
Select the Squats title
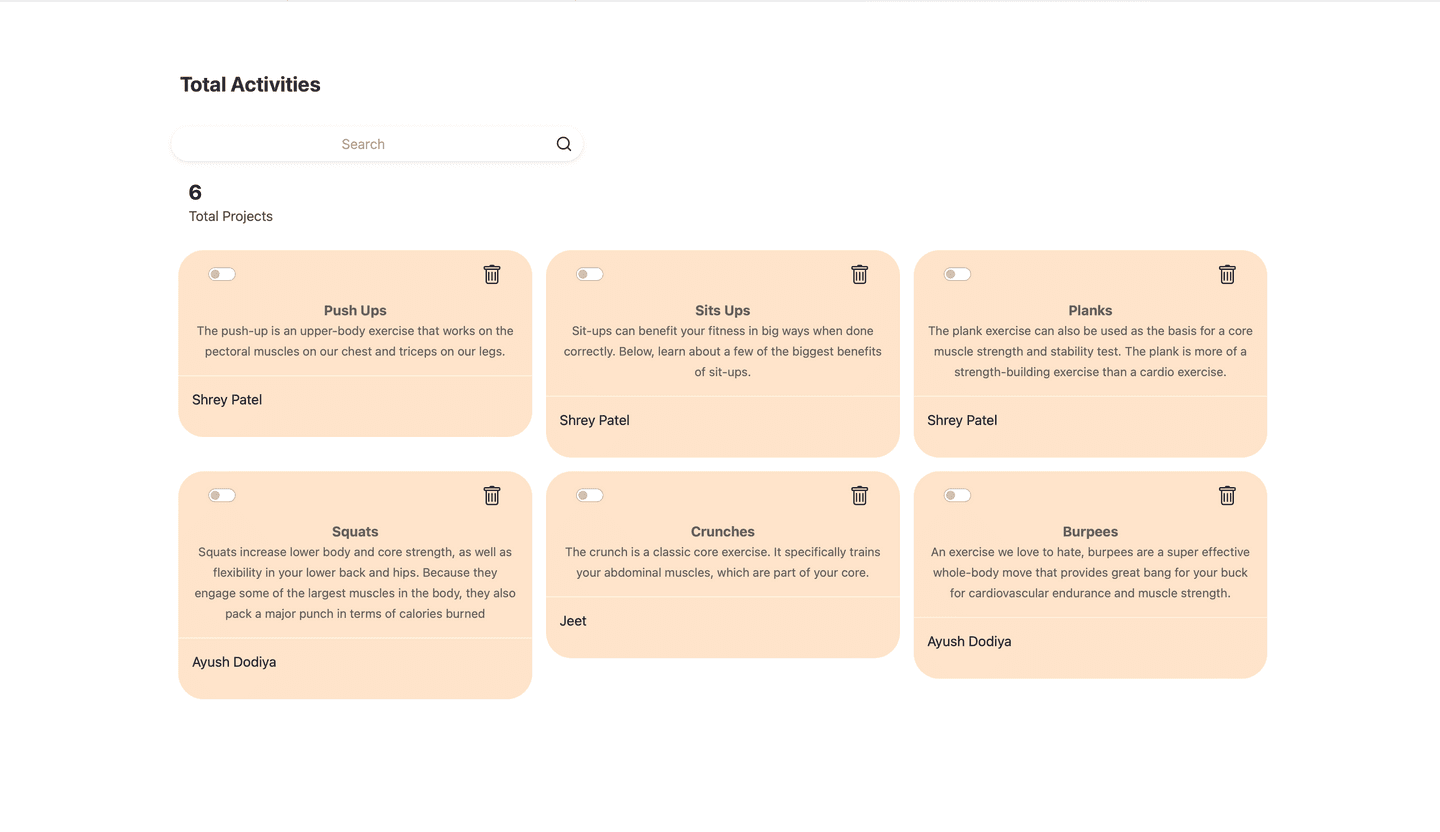[355, 531]
